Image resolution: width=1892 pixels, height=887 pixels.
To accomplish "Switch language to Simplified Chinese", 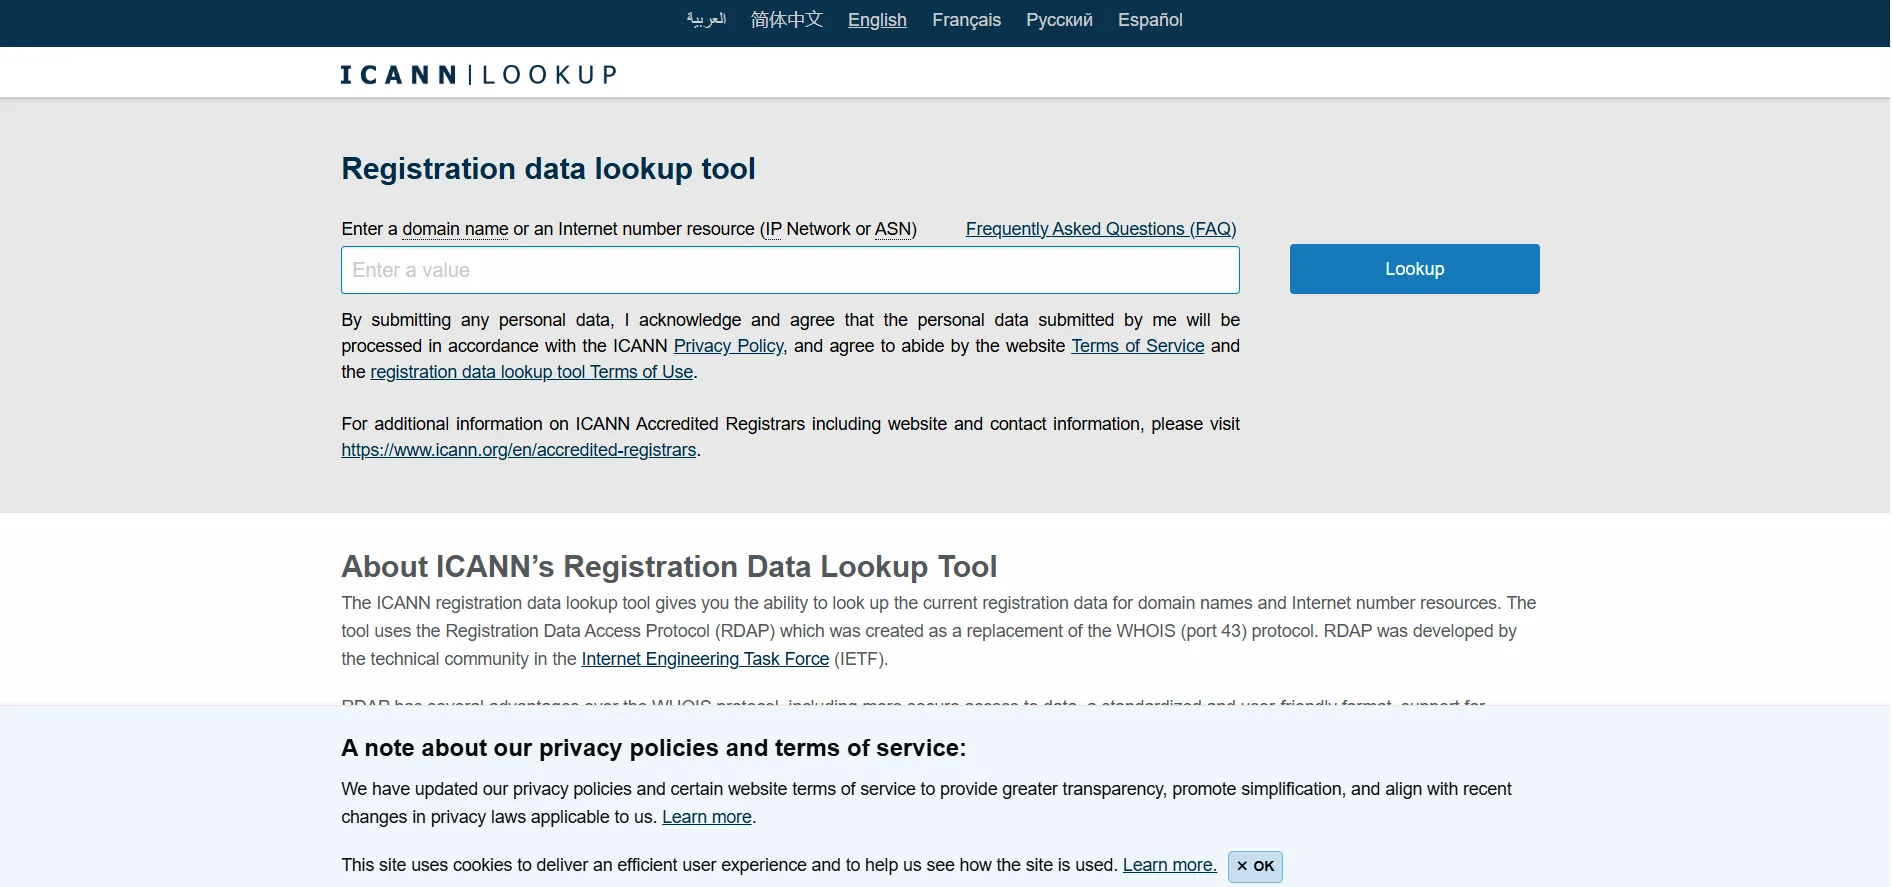I will 787,19.
